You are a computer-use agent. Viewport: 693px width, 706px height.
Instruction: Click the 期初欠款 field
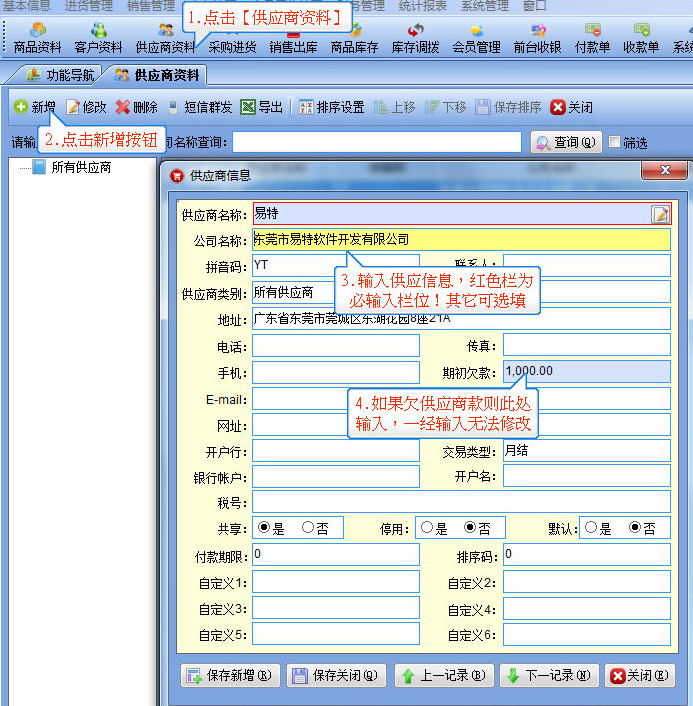(x=587, y=371)
